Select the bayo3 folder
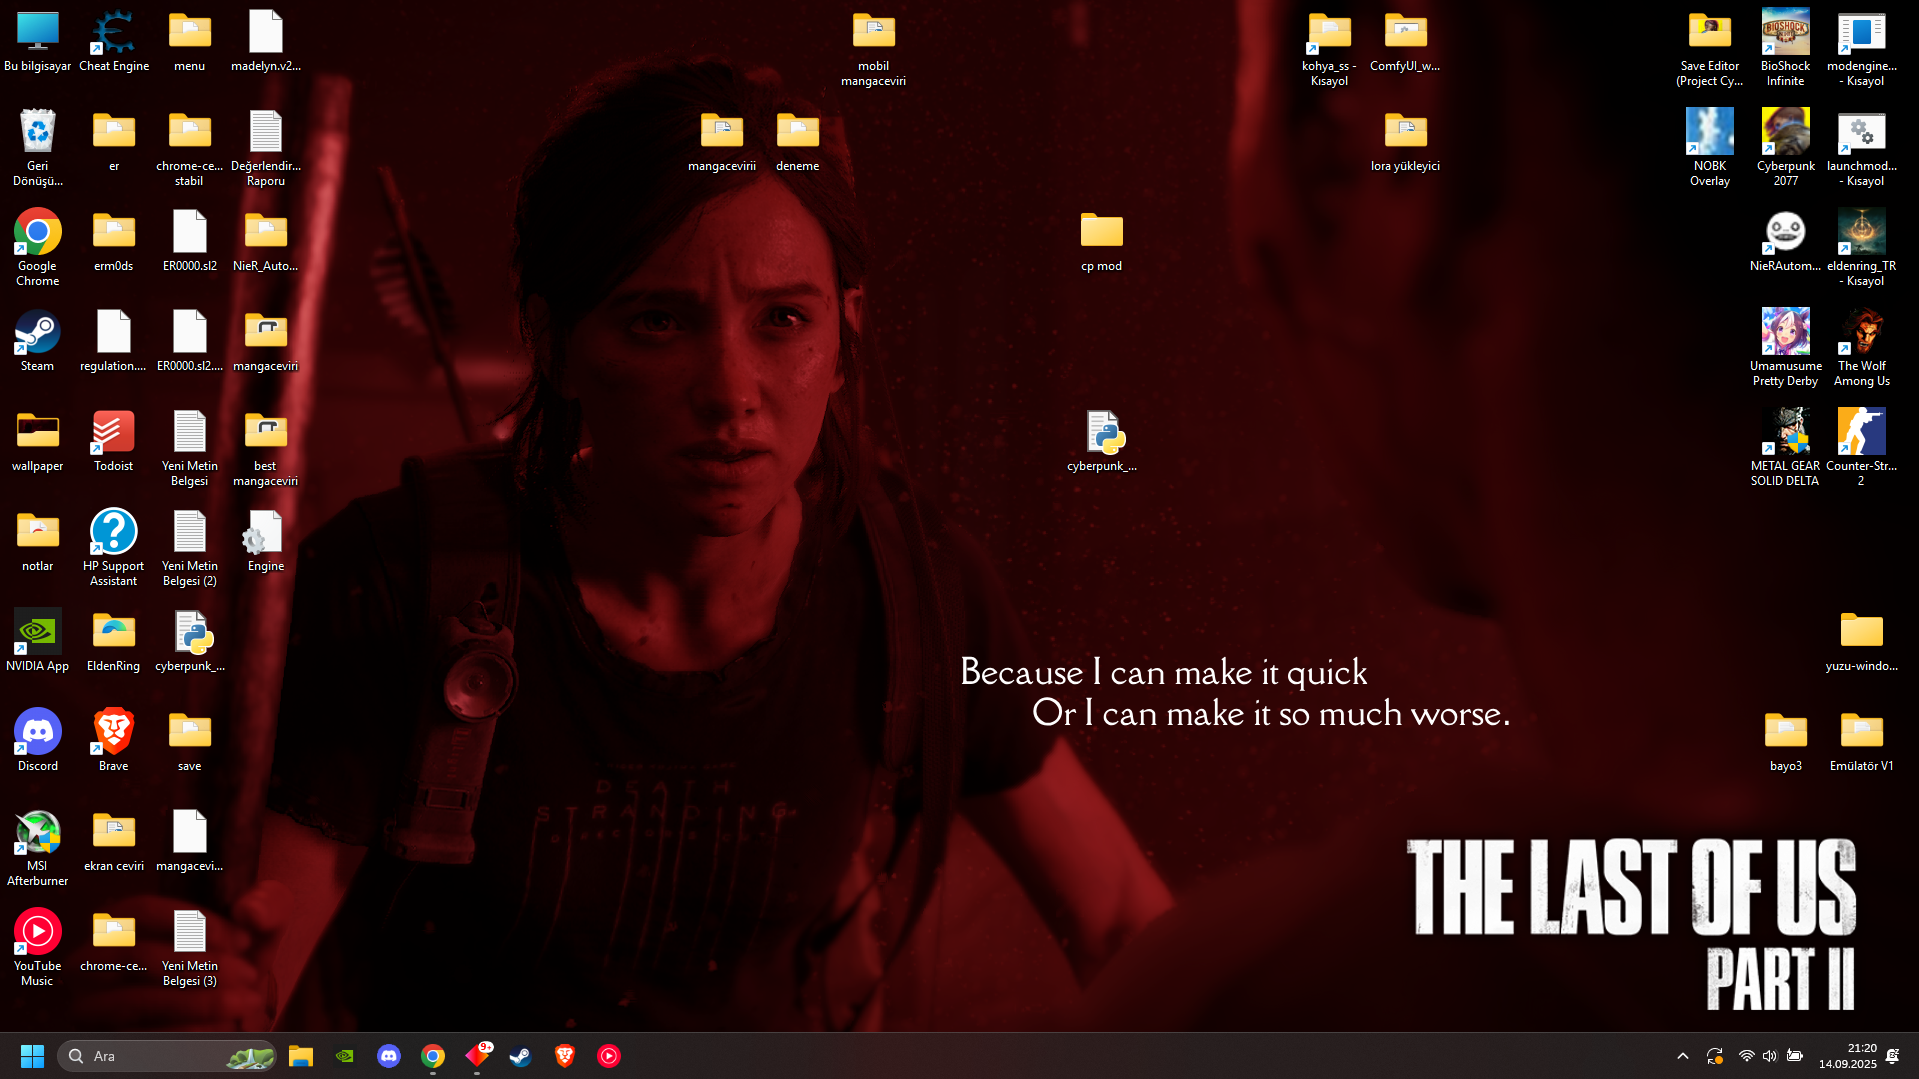This screenshot has height=1079, width=1919. click(x=1786, y=741)
